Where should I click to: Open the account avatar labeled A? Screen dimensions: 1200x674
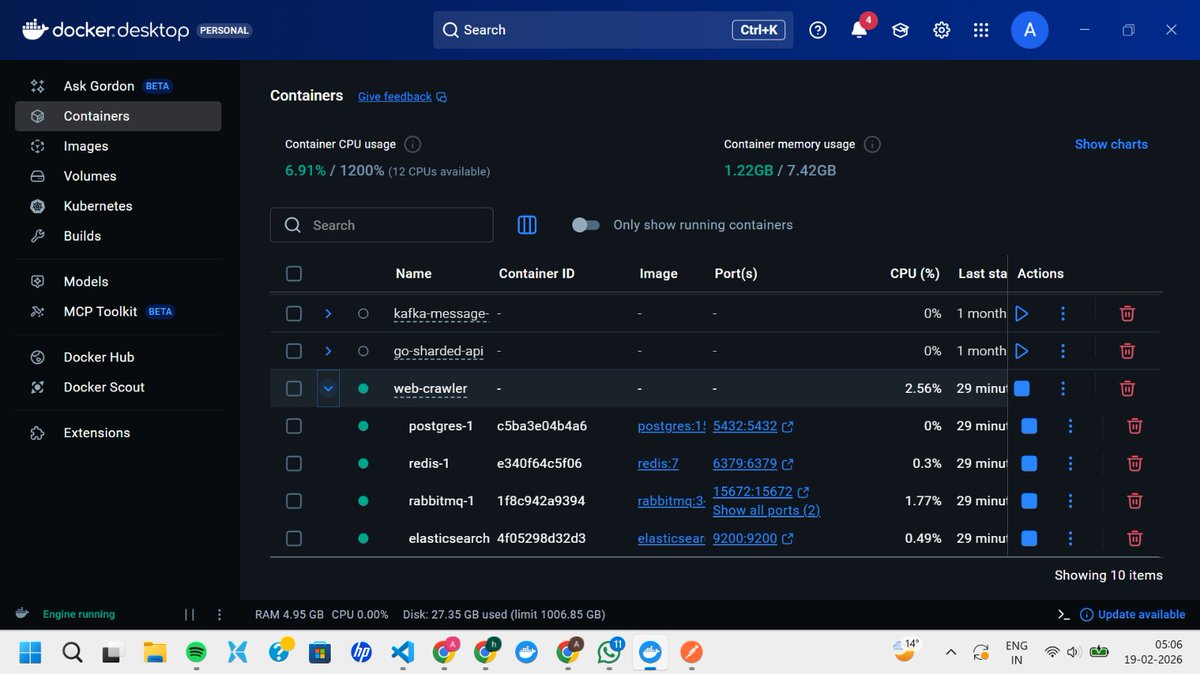pyautogui.click(x=1030, y=30)
